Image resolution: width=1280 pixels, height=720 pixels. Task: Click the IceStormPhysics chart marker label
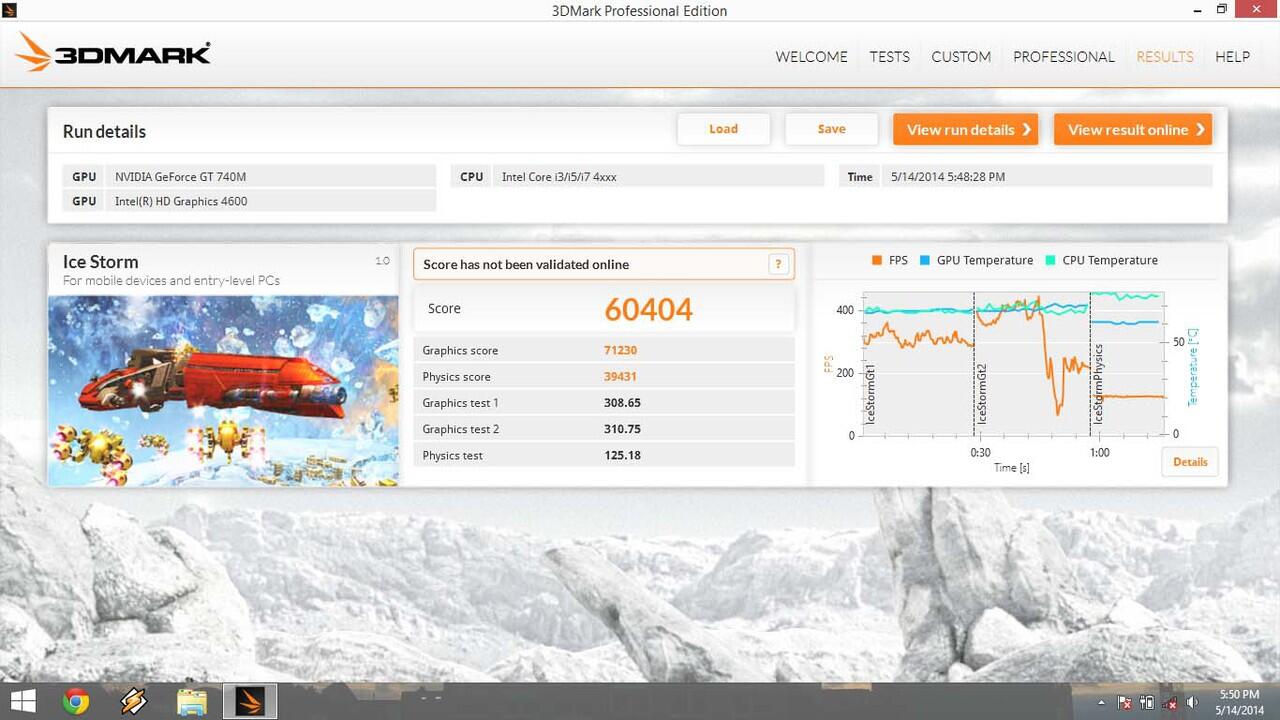coord(1098,385)
